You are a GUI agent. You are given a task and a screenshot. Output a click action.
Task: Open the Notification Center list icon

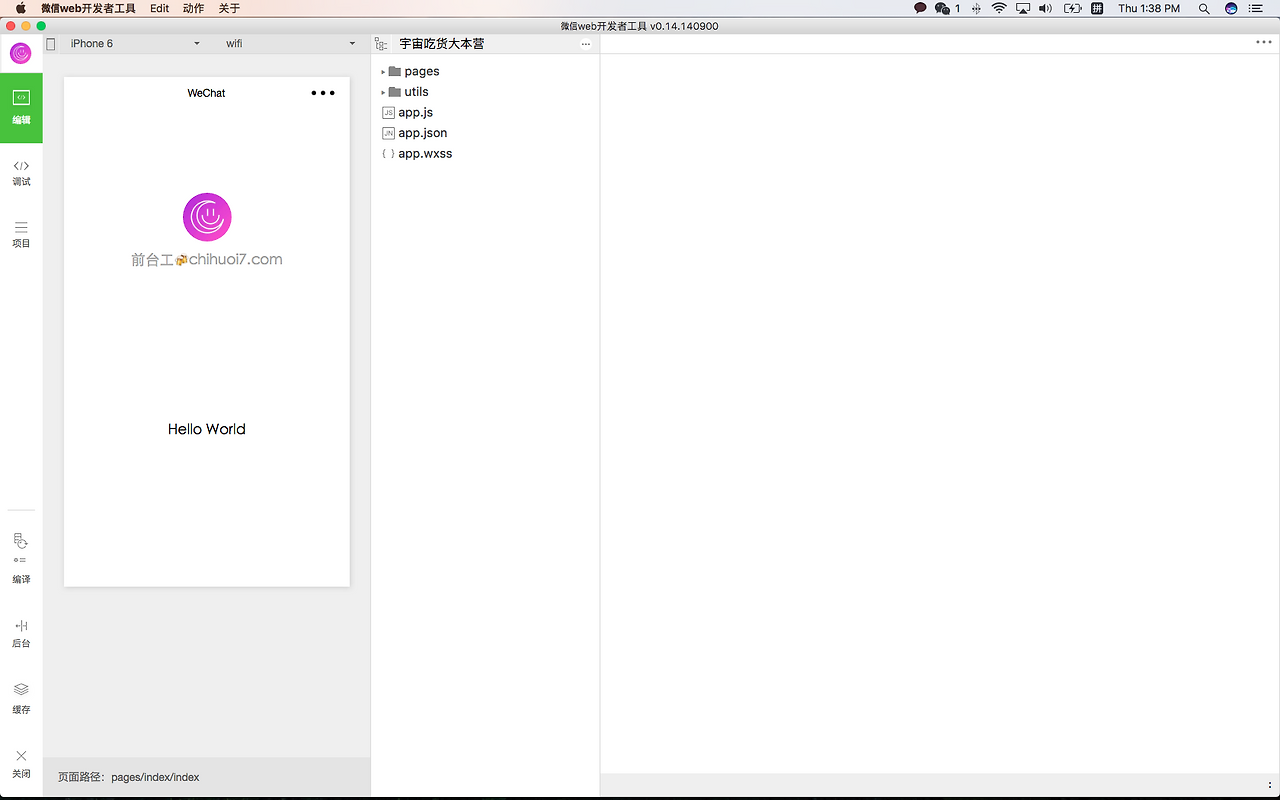(x=1256, y=8)
